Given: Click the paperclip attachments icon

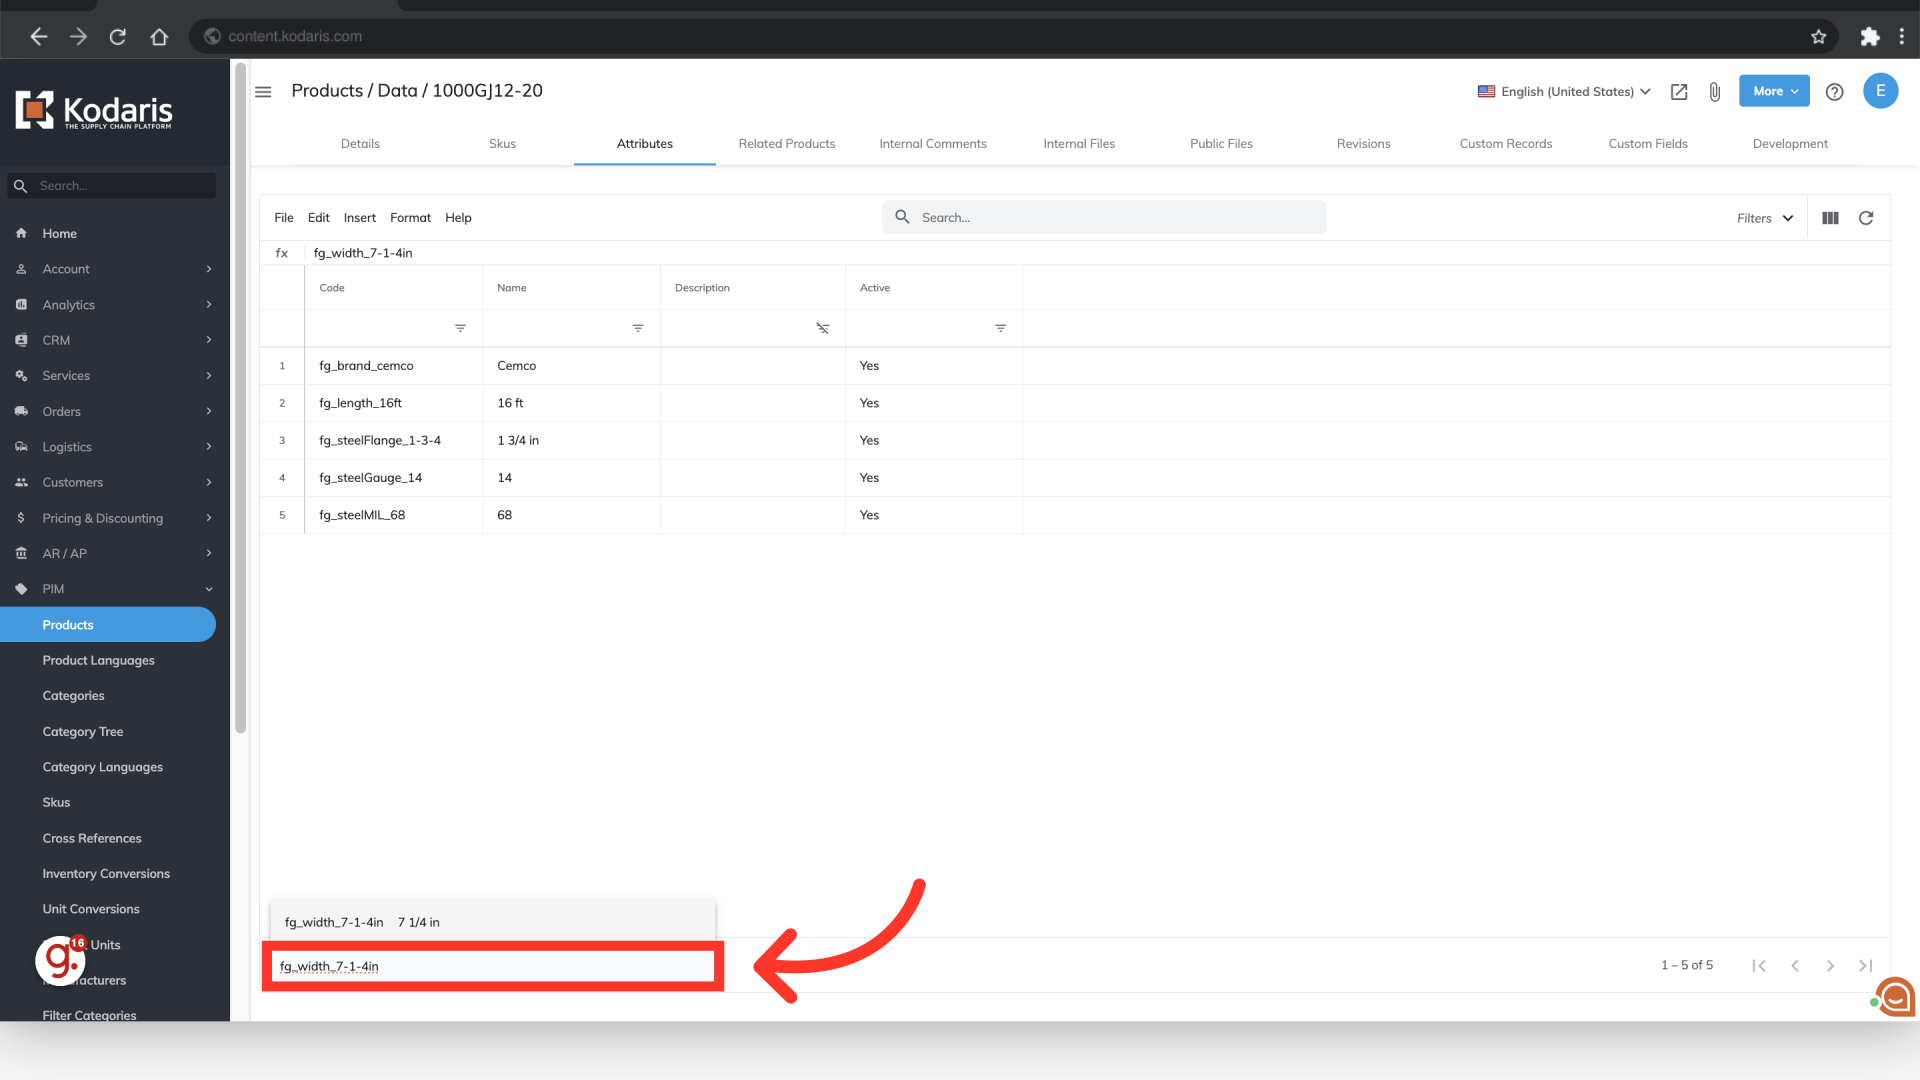Looking at the screenshot, I should [1714, 92].
